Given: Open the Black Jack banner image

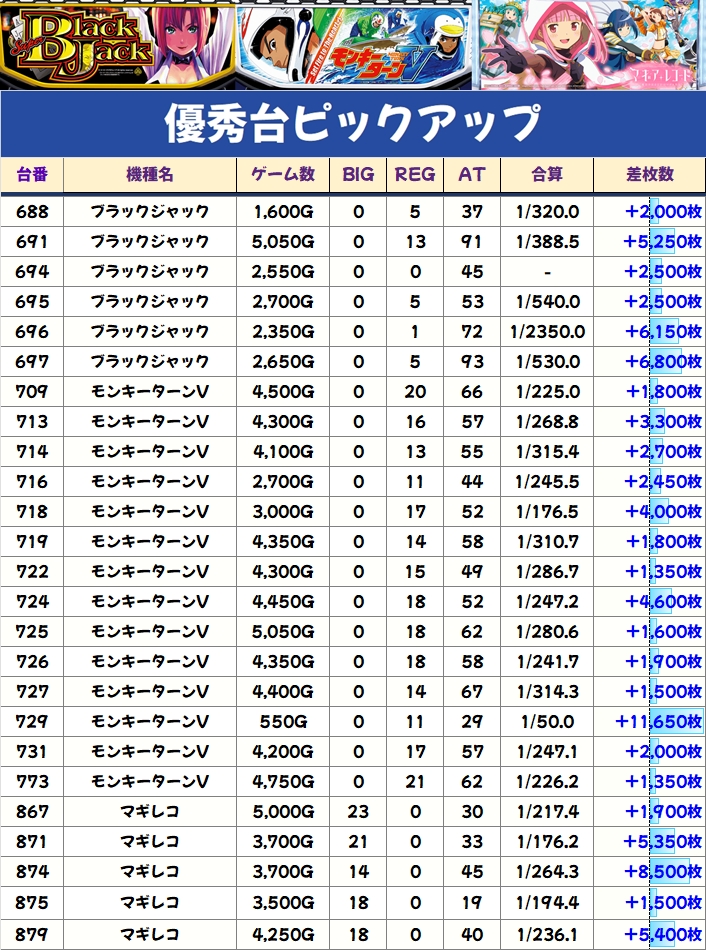Looking at the screenshot, I should [x=118, y=44].
